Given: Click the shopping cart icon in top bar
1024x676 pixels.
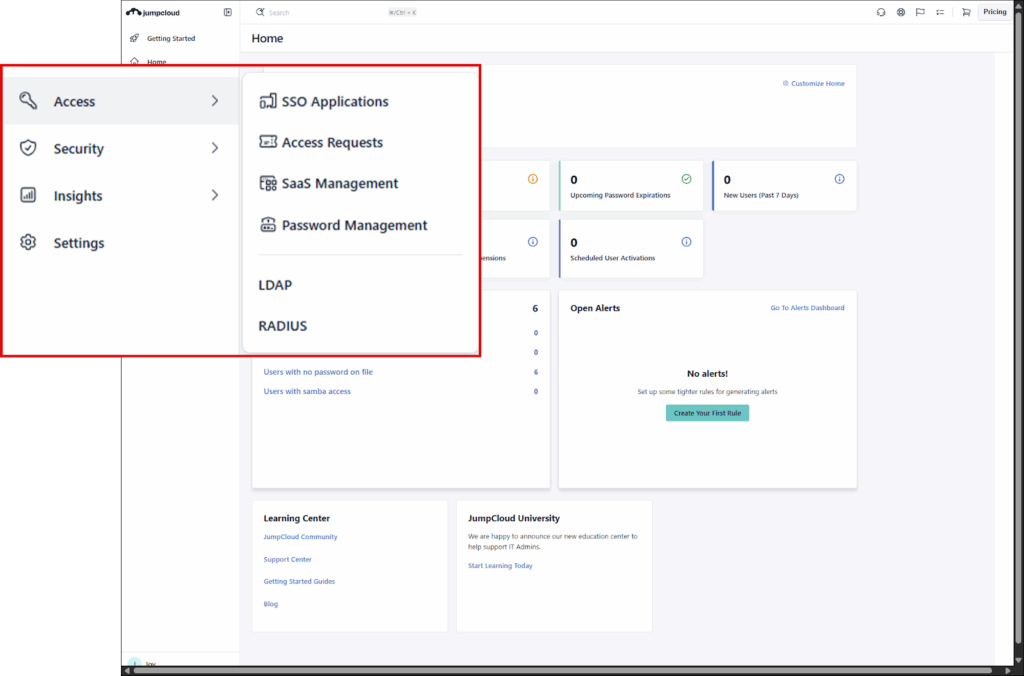Looking at the screenshot, I should tap(965, 12).
